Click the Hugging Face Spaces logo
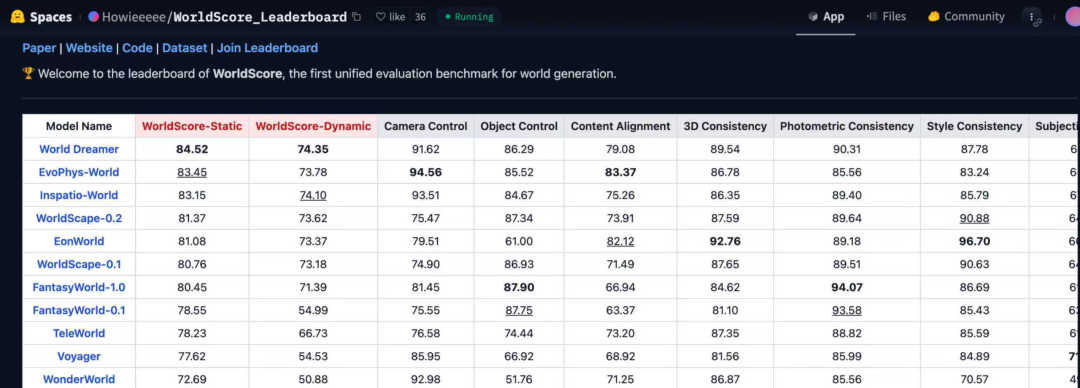This screenshot has width=1080, height=388. (x=18, y=17)
